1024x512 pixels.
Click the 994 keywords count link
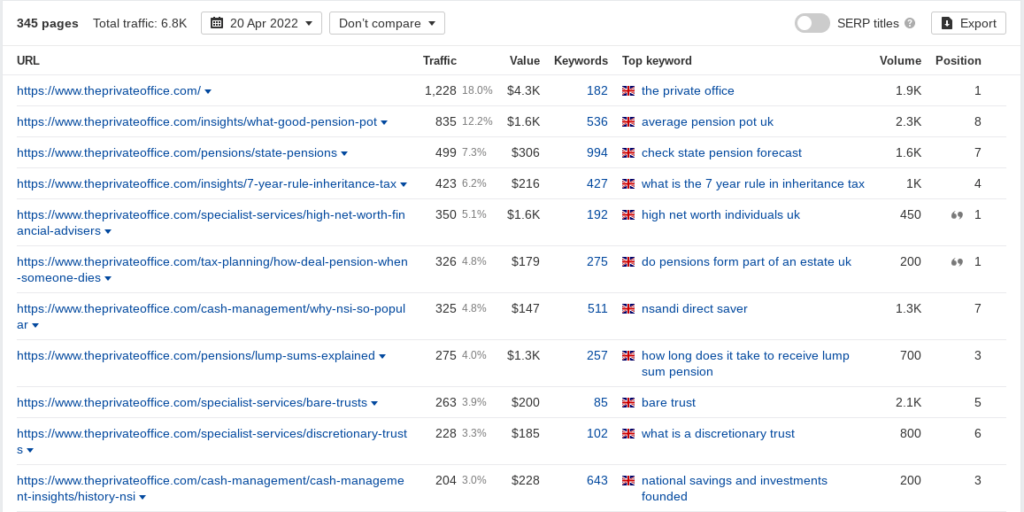(597, 153)
